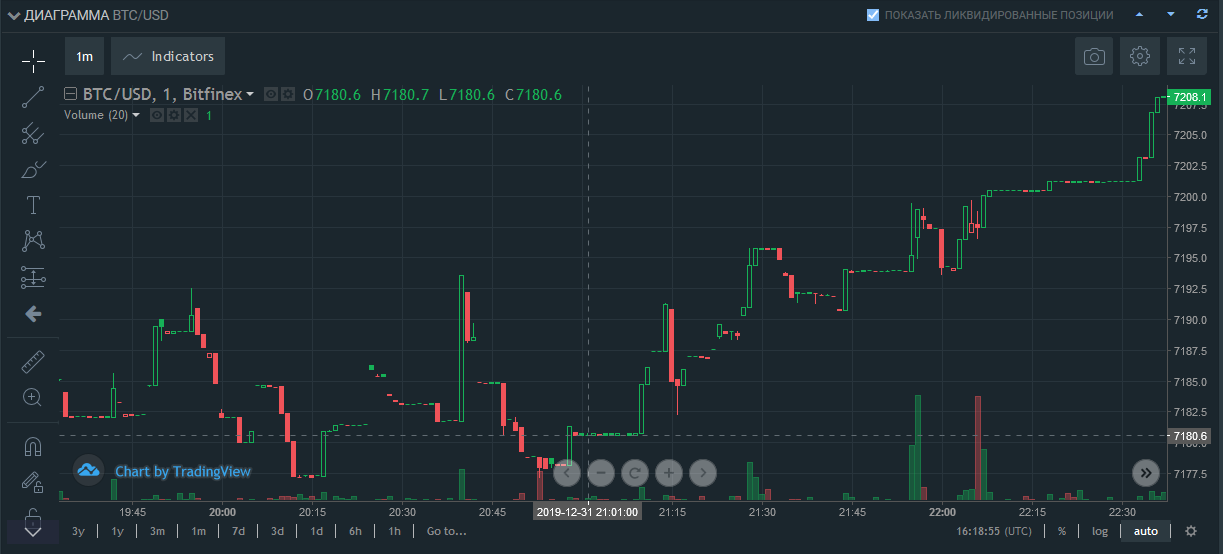The image size is (1223, 554).
Task: Choose the text annotation tool
Action: coord(33,205)
